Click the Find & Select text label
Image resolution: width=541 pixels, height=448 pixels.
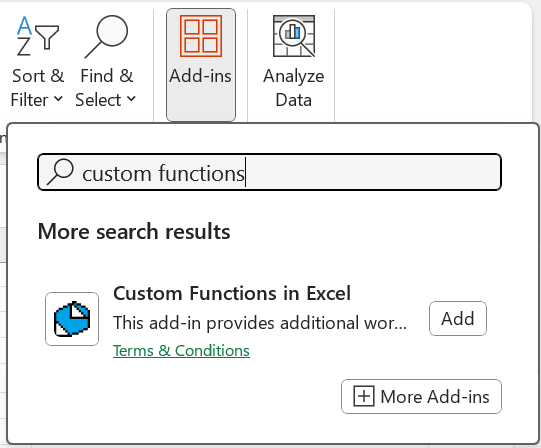coord(106,88)
